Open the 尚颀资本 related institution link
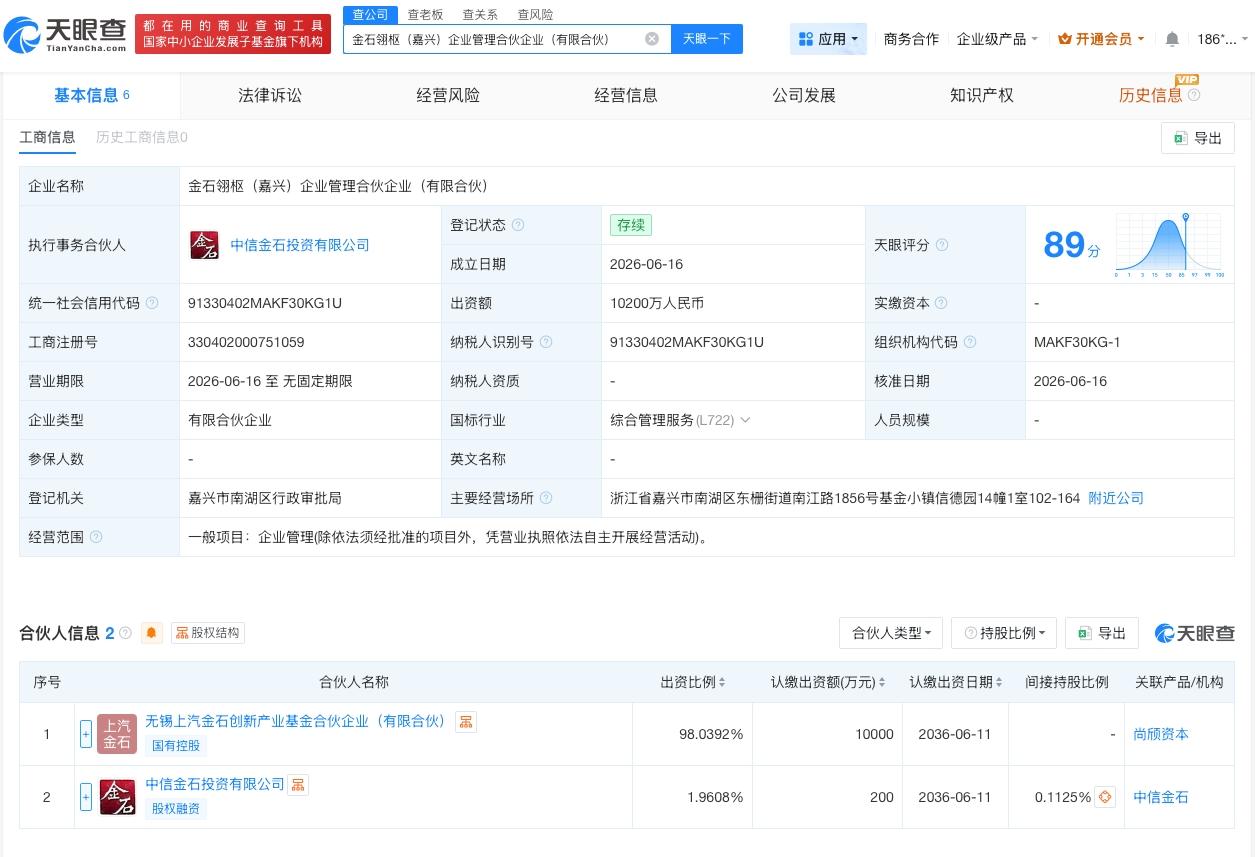The width and height of the screenshot is (1255, 857). pos(1161,734)
